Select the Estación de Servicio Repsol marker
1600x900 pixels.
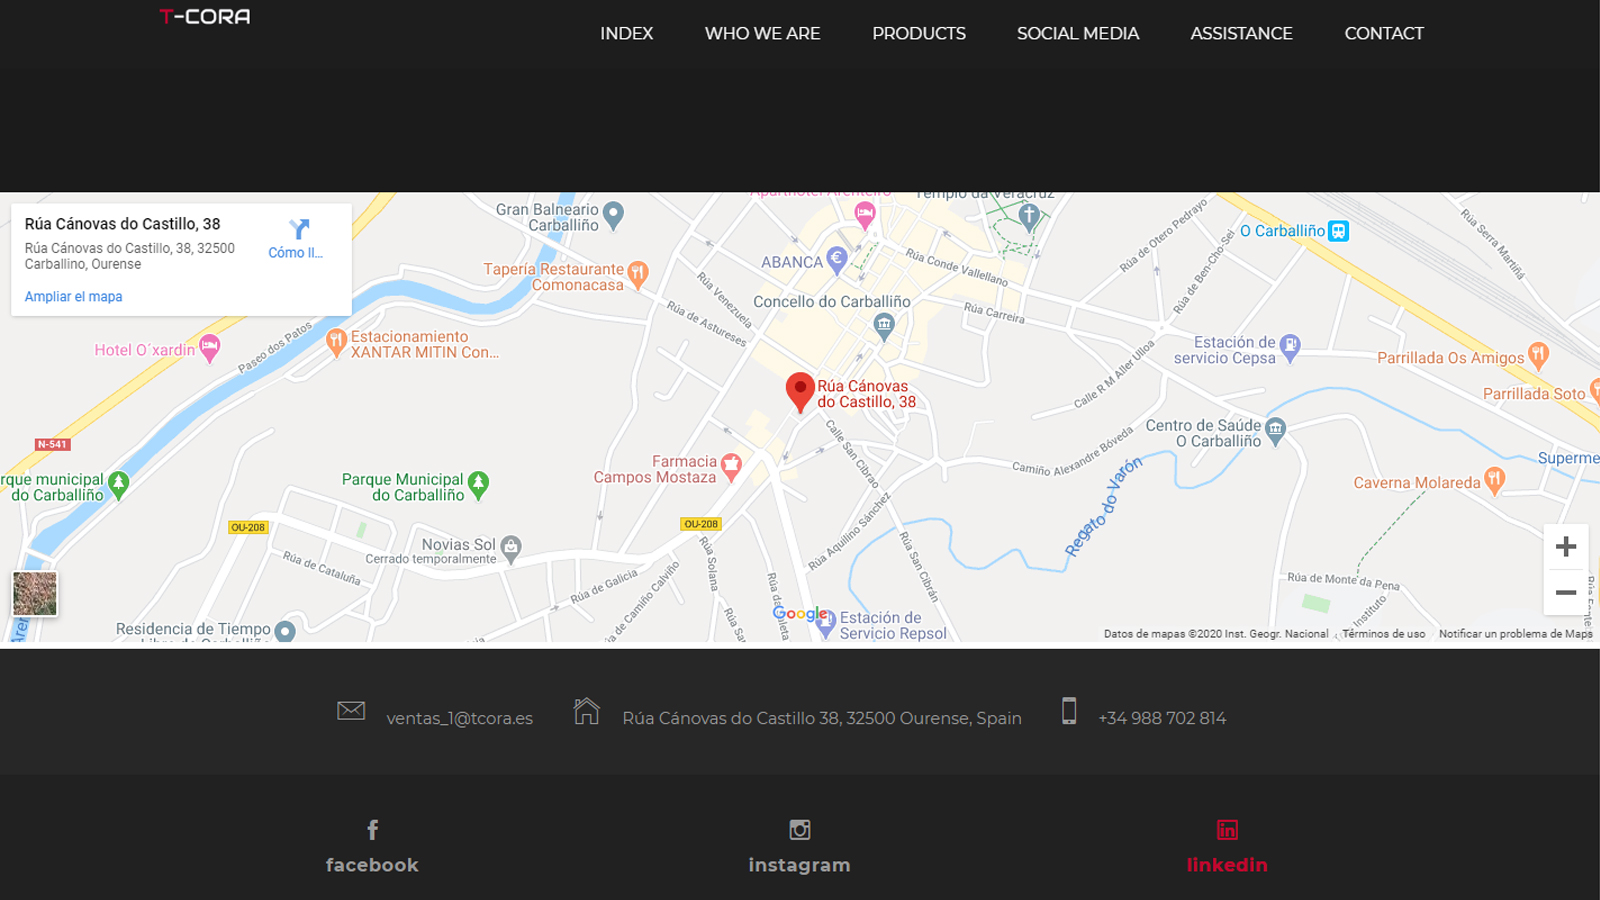825,626
